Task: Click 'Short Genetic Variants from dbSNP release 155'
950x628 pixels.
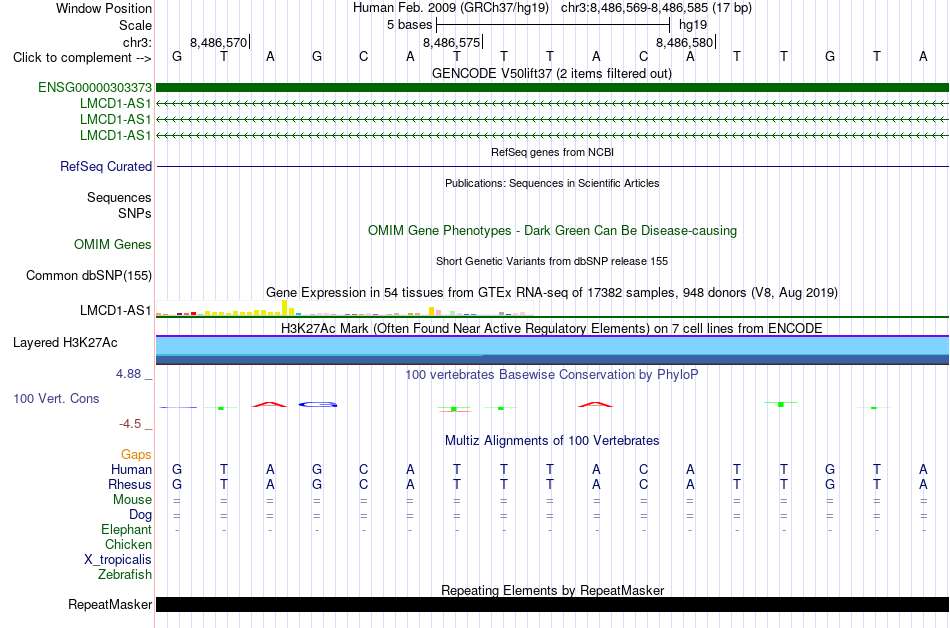Action: [552, 261]
